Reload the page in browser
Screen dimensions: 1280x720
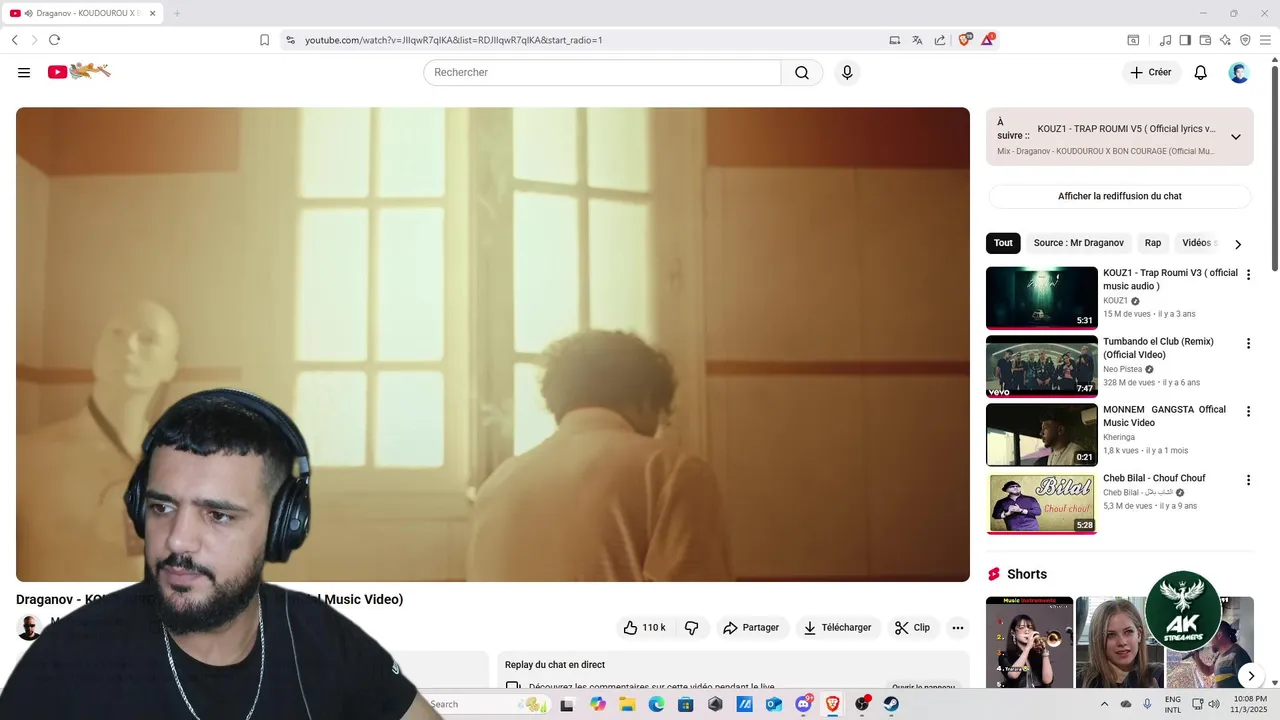pos(54,40)
